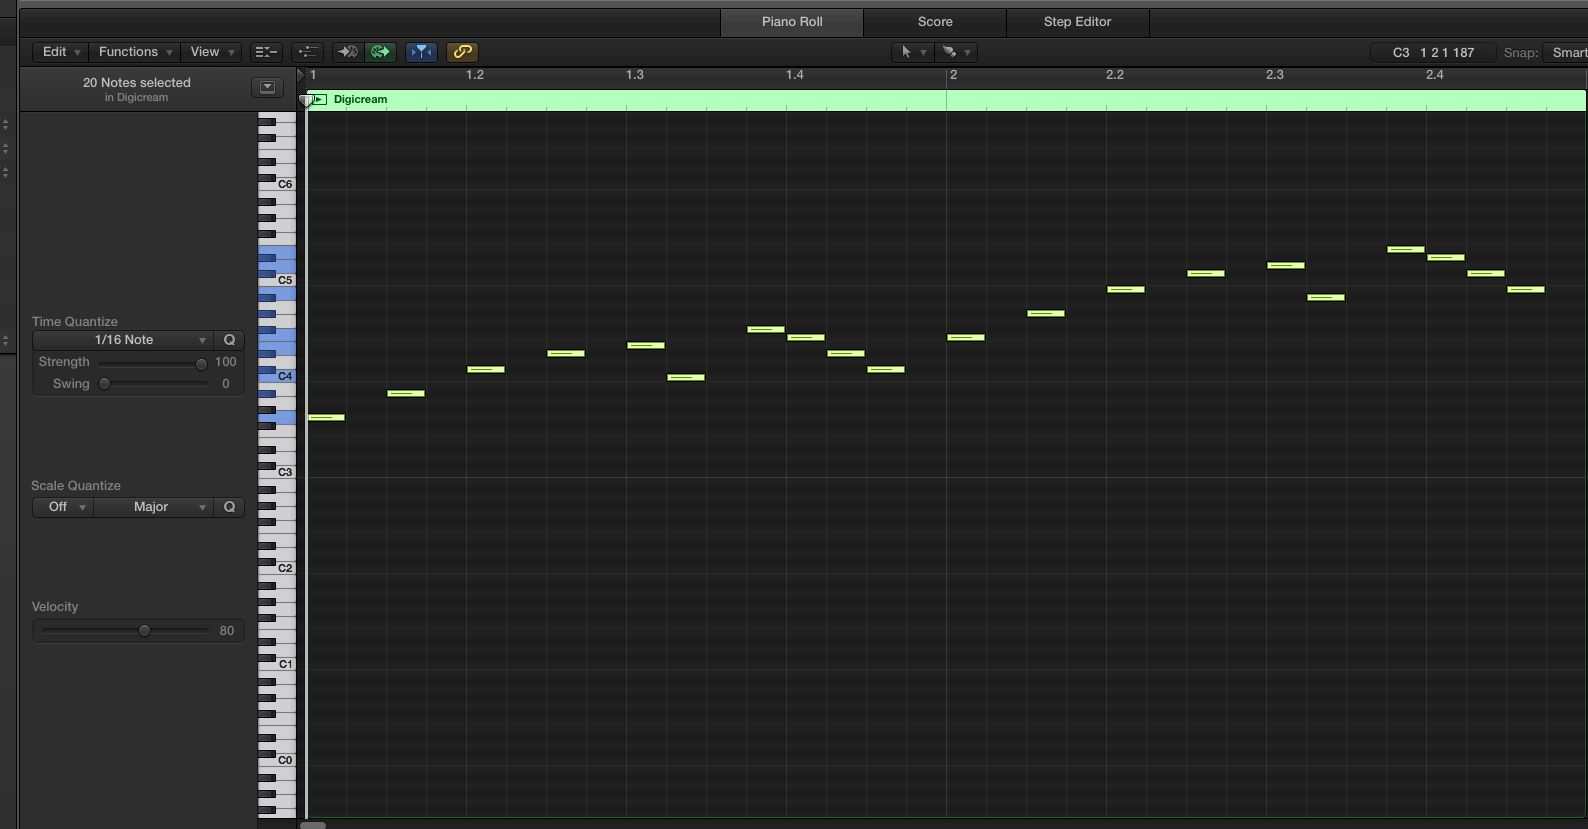Select the note starting at position 2.3

click(x=1286, y=265)
